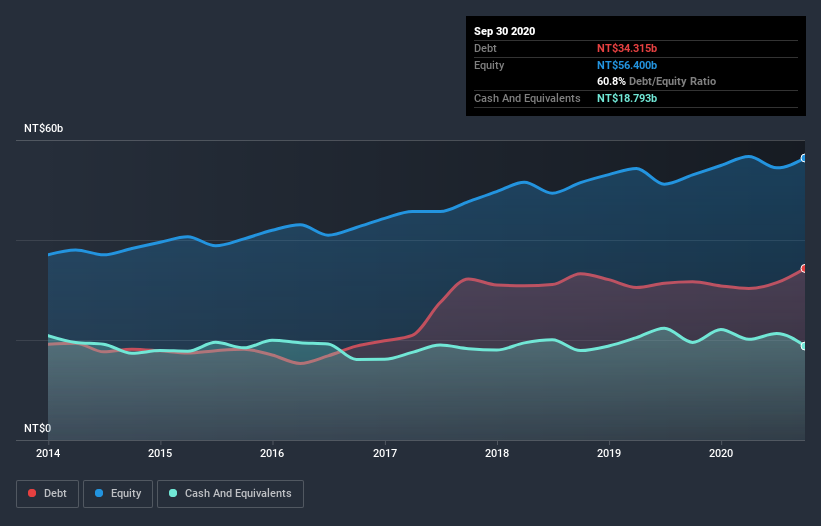Click the Debt label in tooltip

(x=485, y=48)
